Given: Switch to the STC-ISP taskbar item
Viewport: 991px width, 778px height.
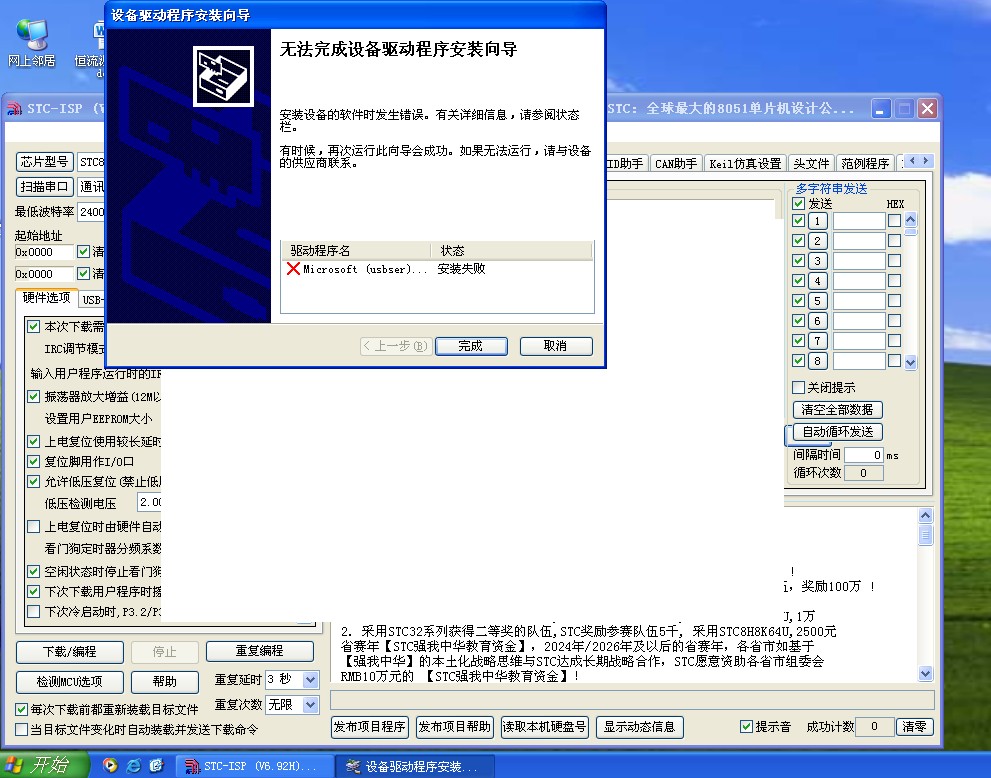Looking at the screenshot, I should pyautogui.click(x=253, y=766).
